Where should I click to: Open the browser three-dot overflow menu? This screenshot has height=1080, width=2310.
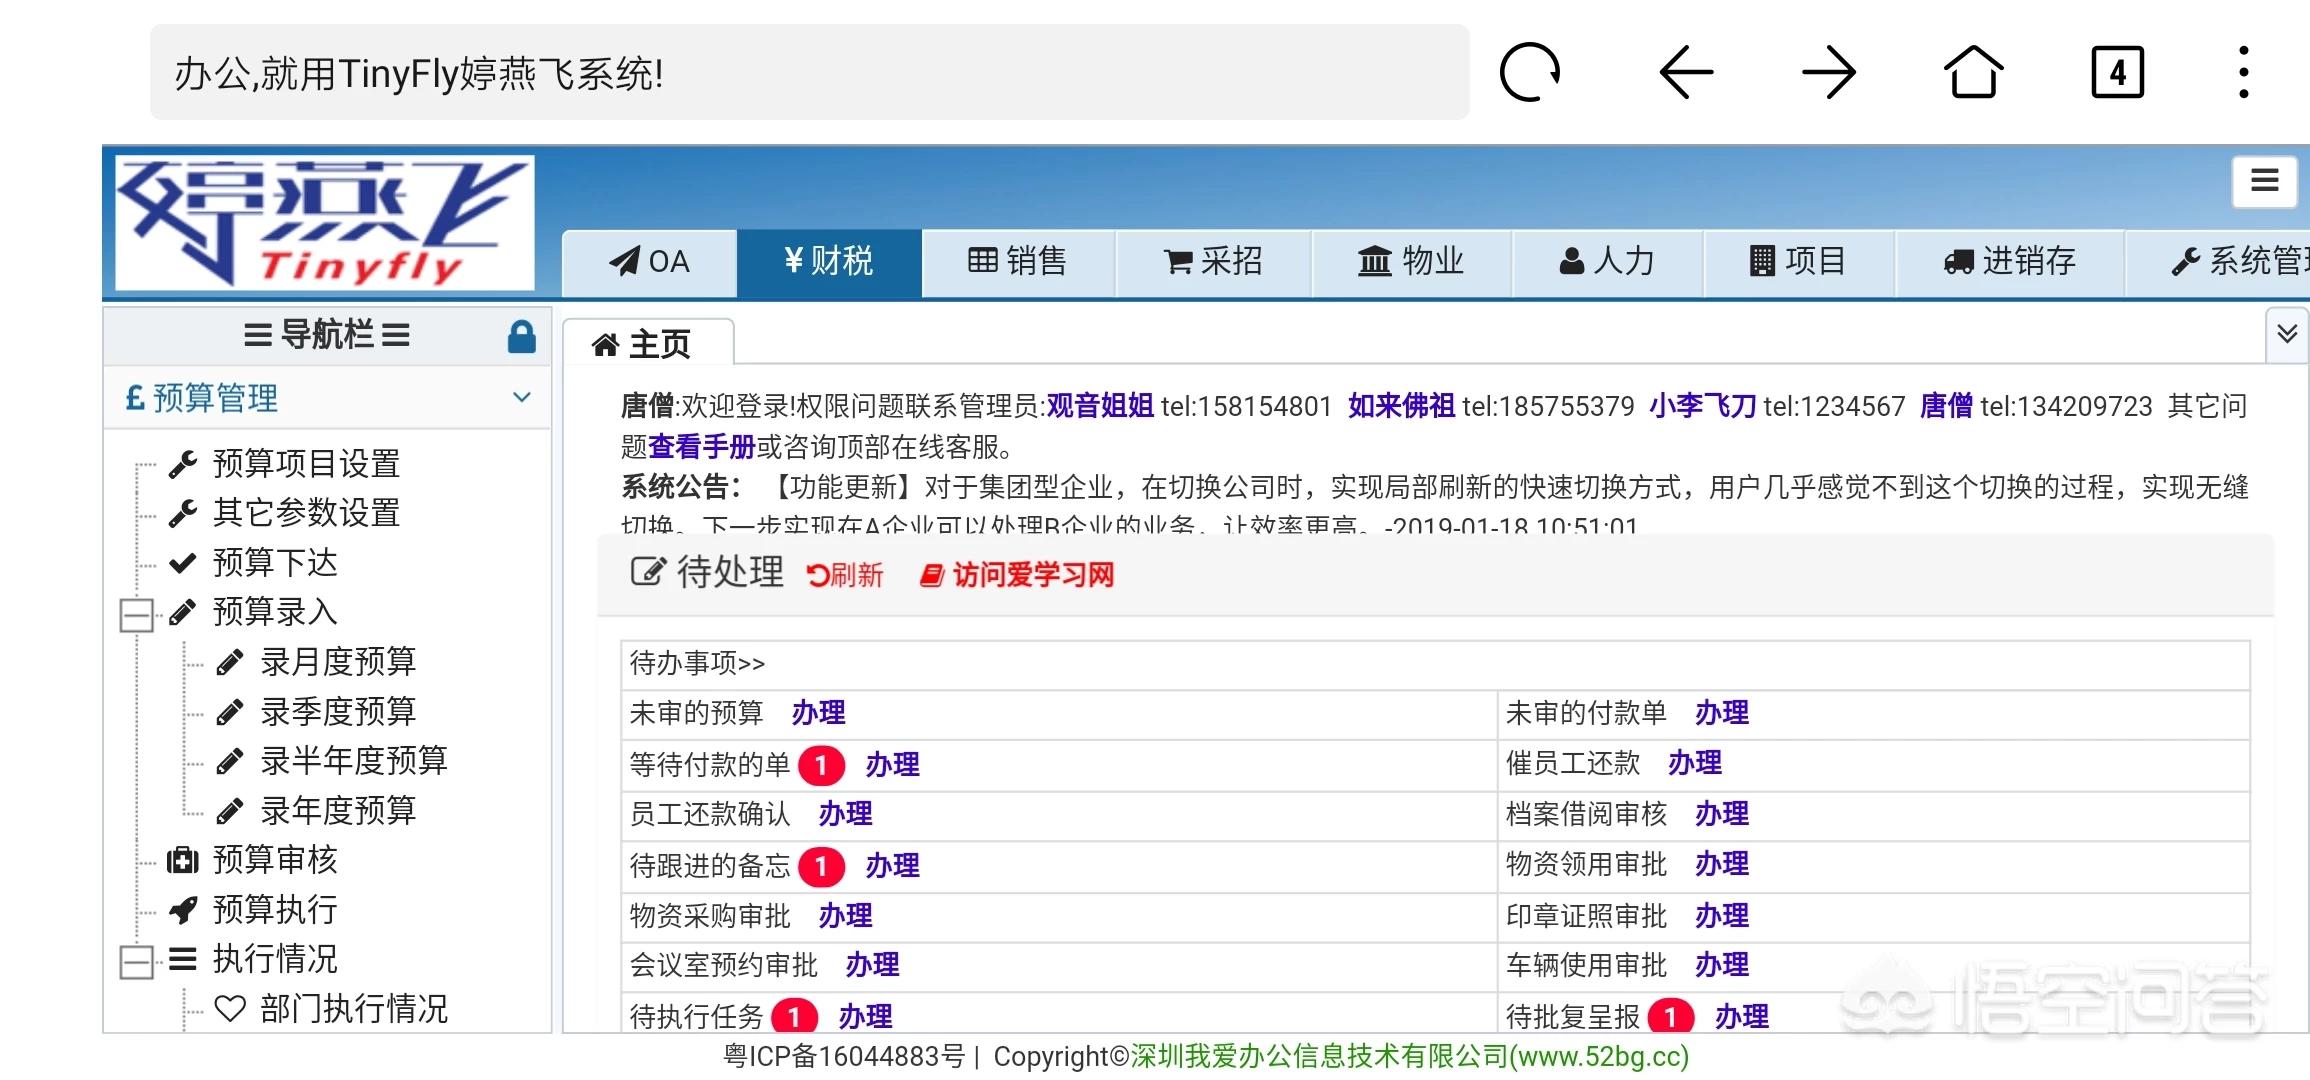tap(2244, 72)
